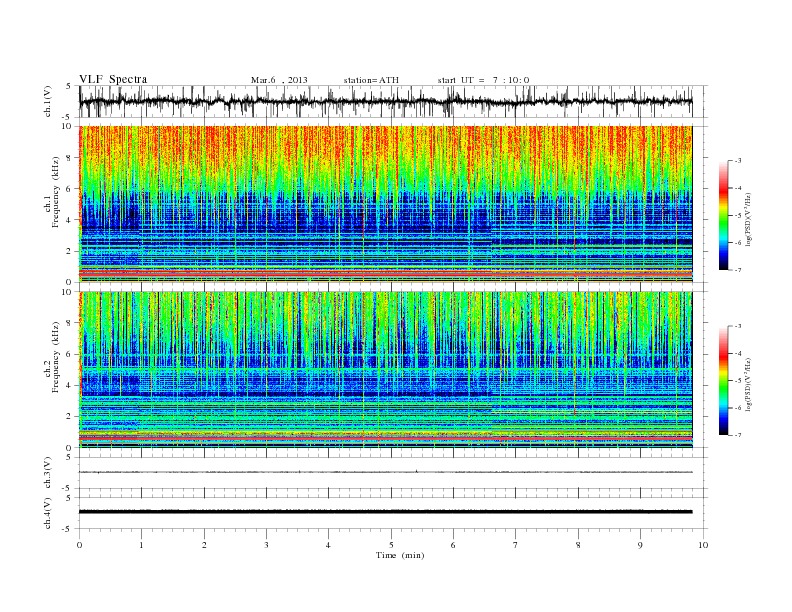Click the "-4" tick on the ch.2 colorbar
Viewport: 792px width, 612px height.
pos(737,353)
